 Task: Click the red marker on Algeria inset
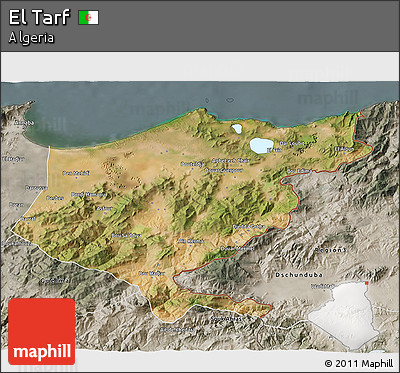[367, 283]
